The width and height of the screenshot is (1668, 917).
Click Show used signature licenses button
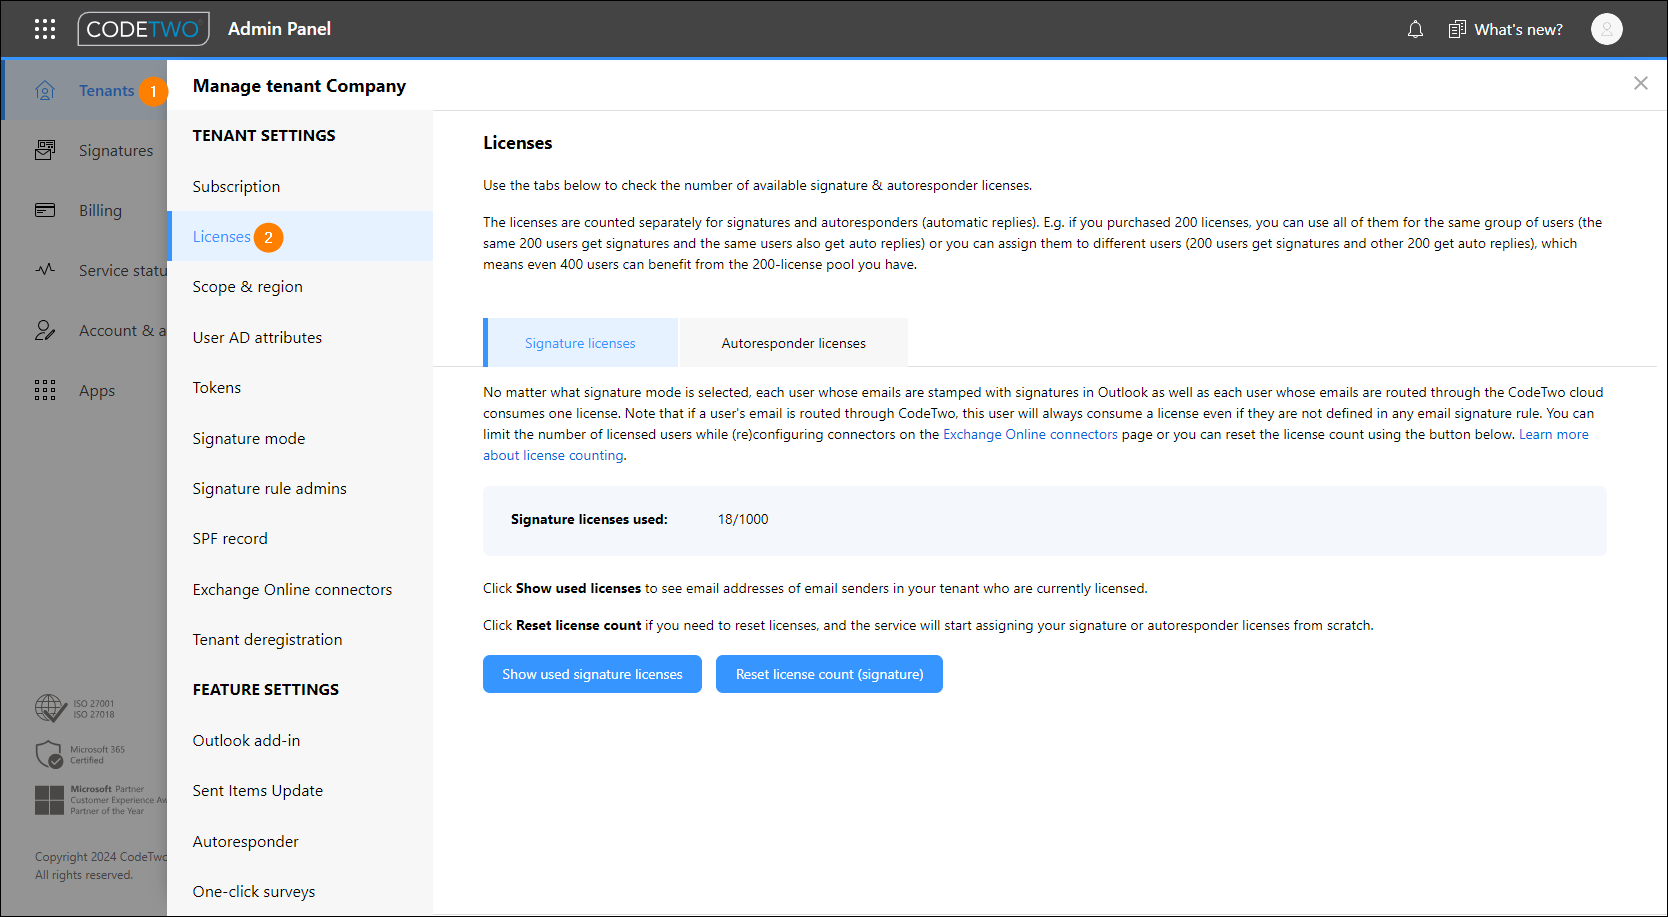[x=592, y=674]
